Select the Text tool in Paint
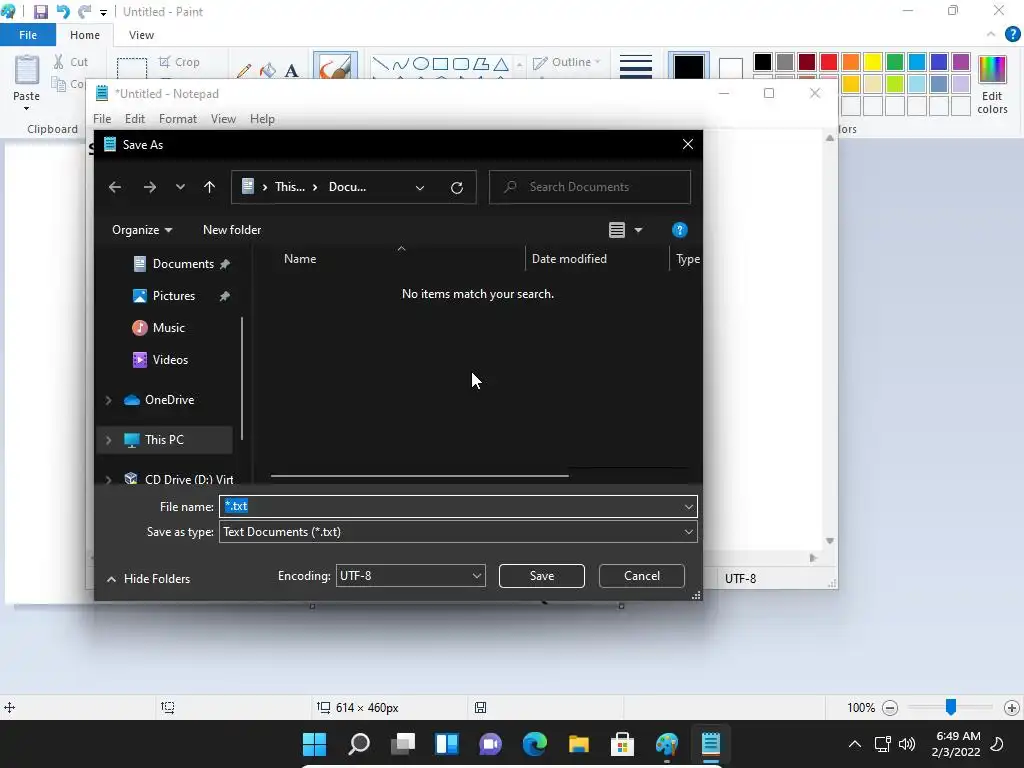Image resolution: width=1024 pixels, height=768 pixels. click(x=291, y=71)
